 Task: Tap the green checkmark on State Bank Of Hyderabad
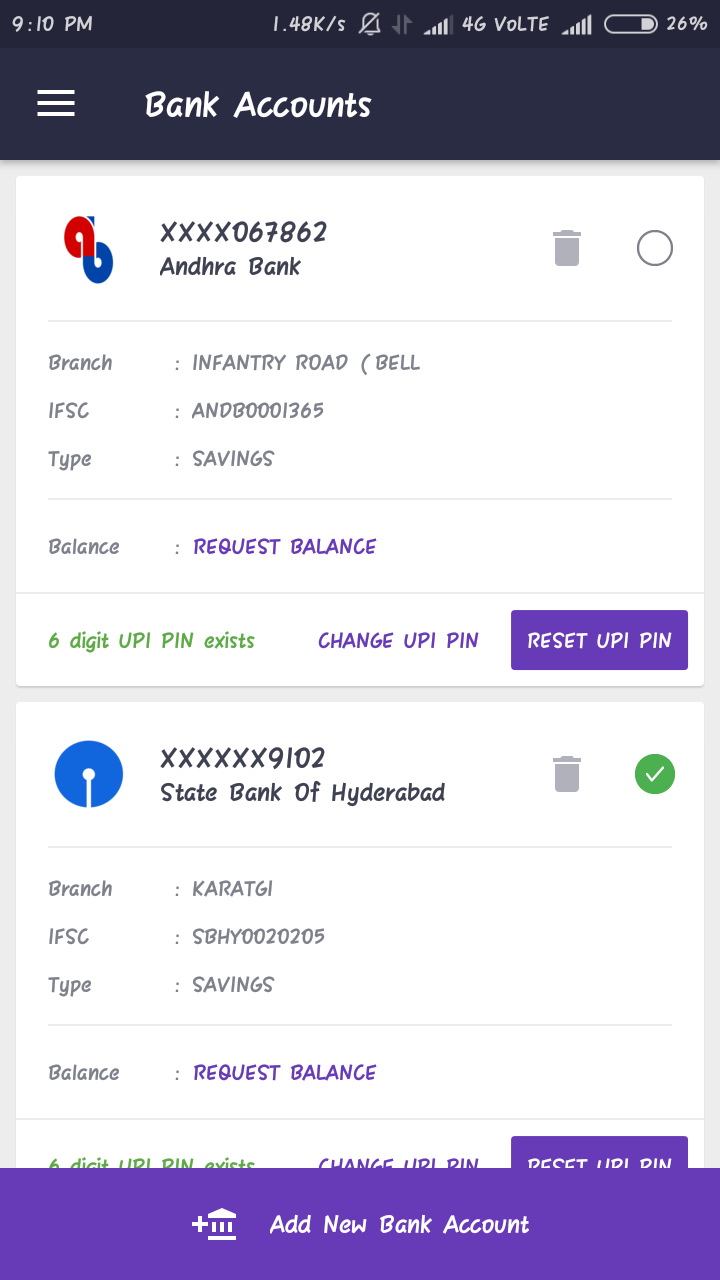coord(655,774)
